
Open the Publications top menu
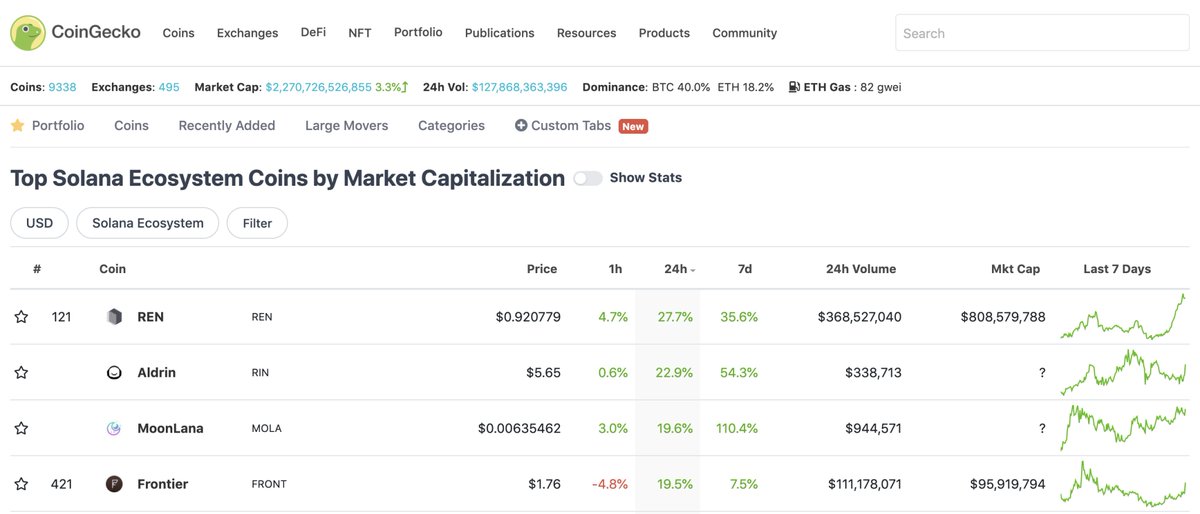(499, 33)
